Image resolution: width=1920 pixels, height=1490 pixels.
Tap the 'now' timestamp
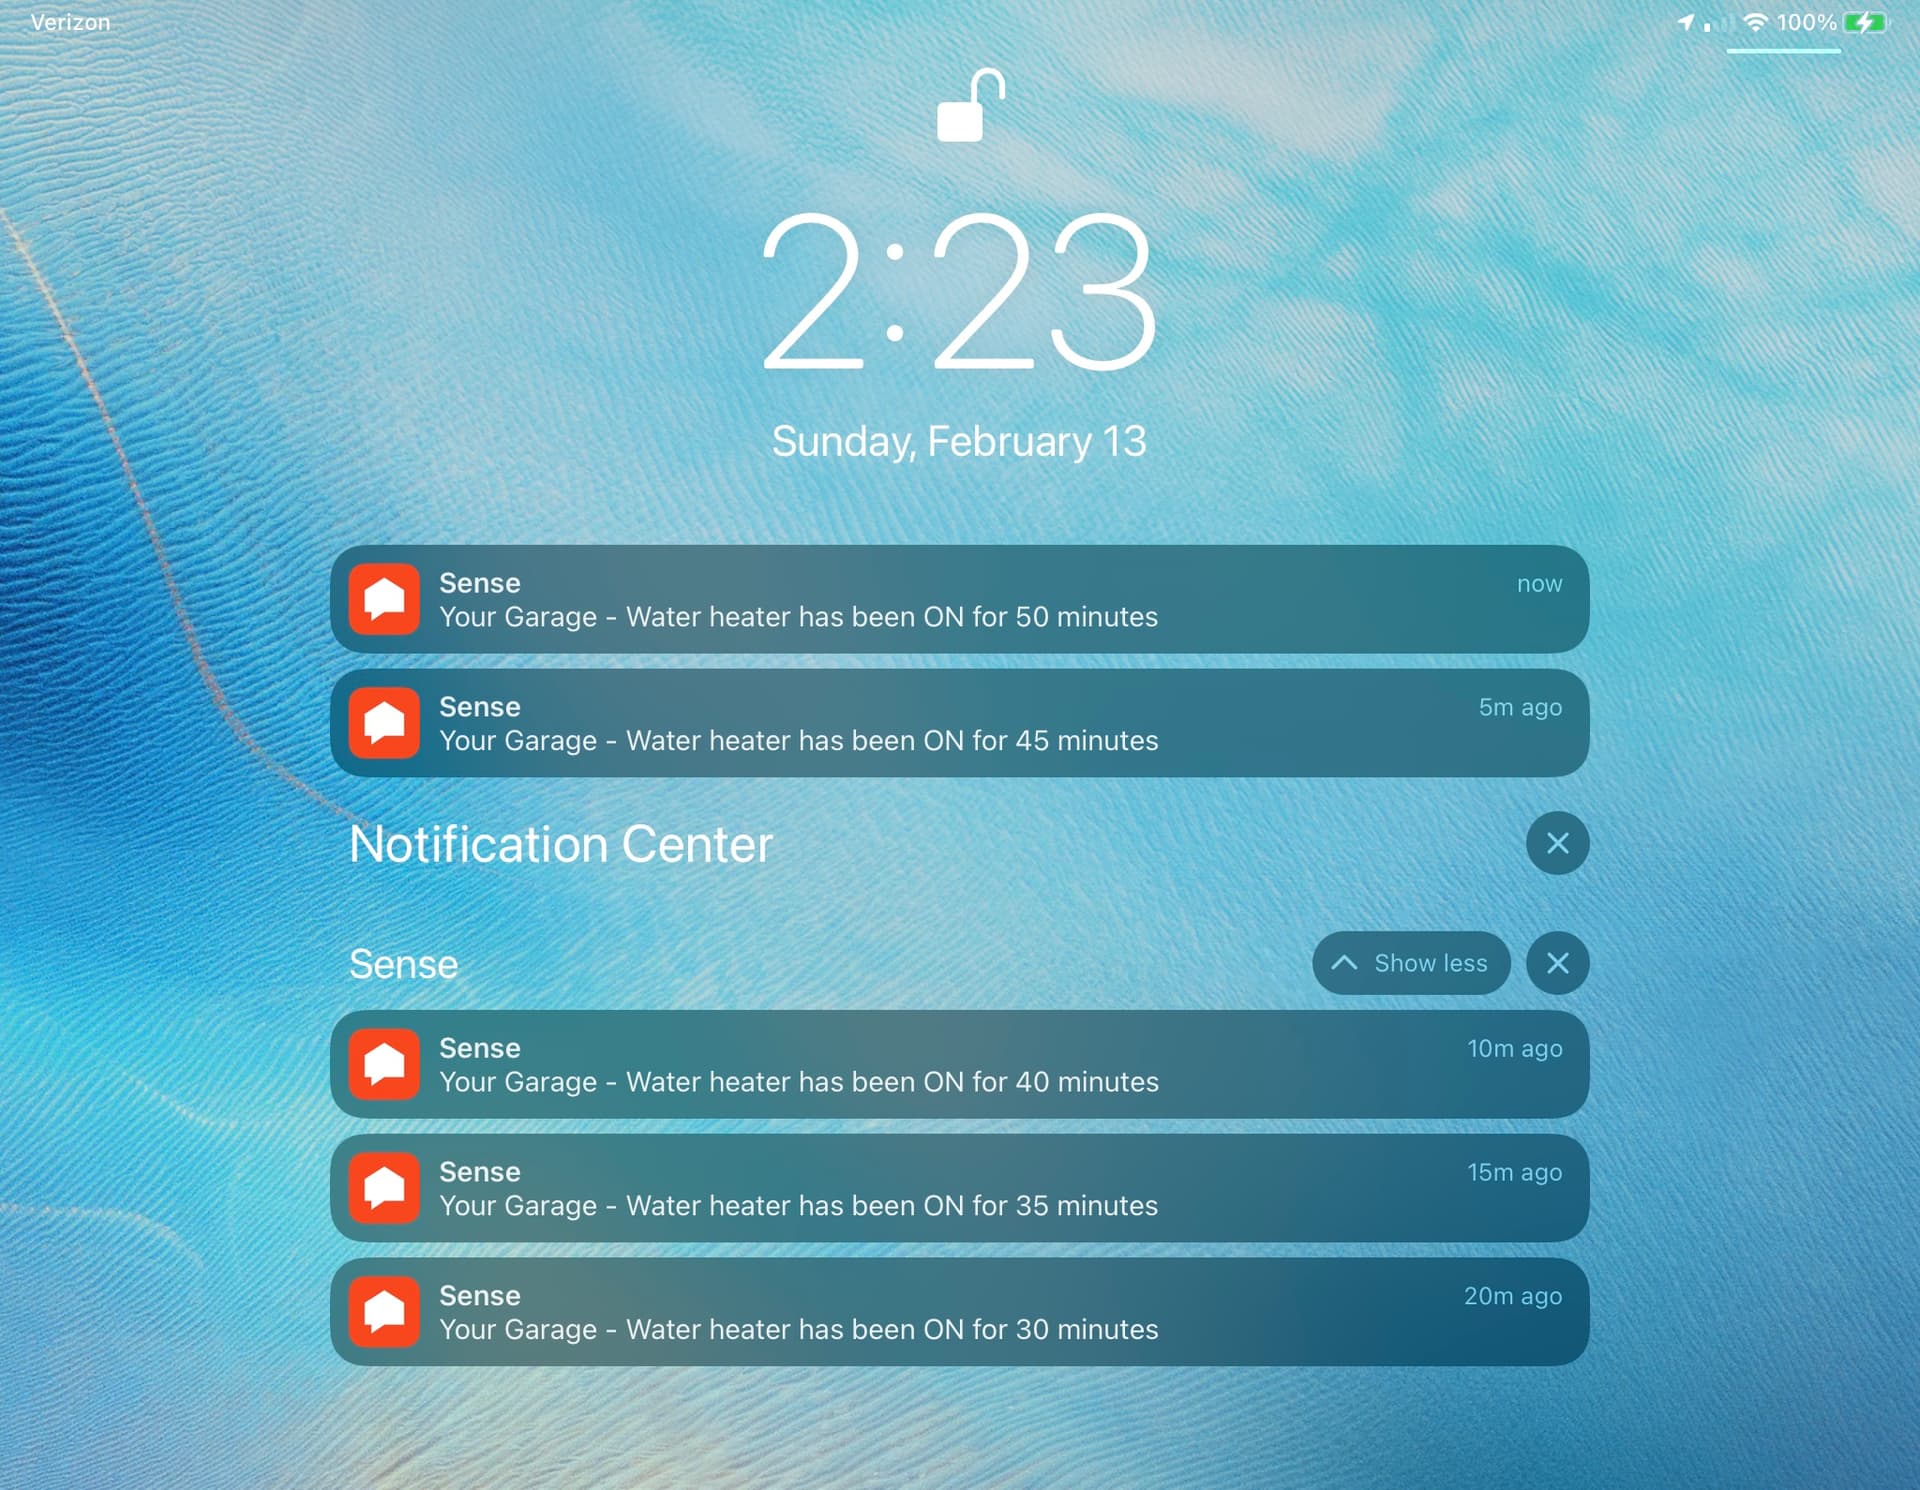click(1539, 584)
